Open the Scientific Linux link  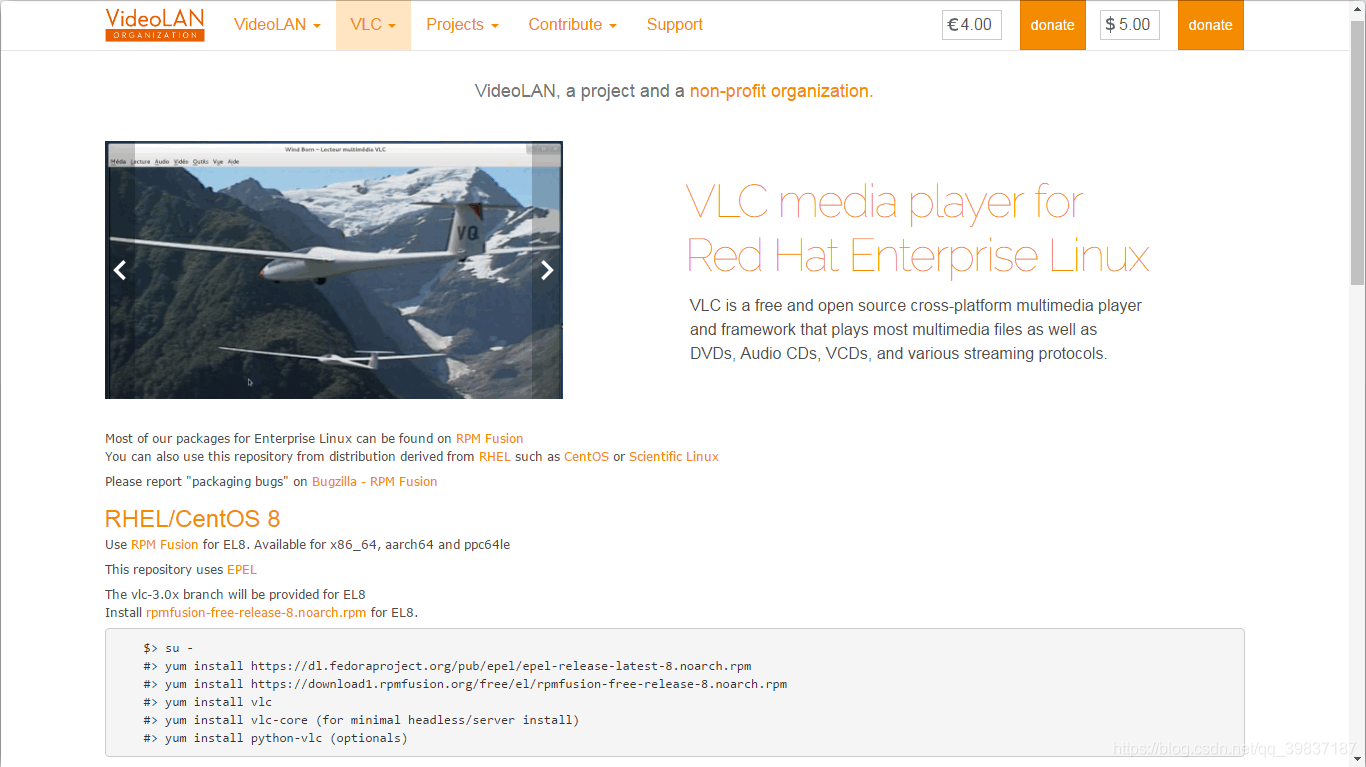673,457
